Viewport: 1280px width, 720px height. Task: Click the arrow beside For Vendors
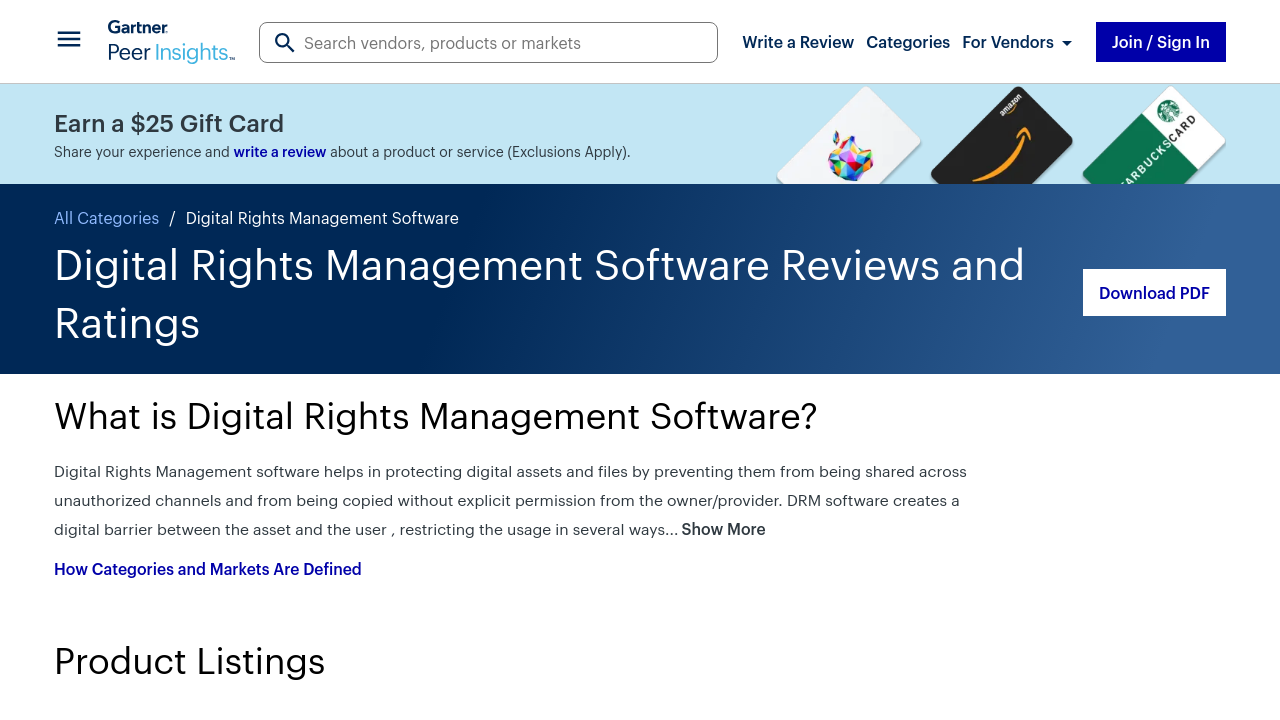tap(1067, 43)
